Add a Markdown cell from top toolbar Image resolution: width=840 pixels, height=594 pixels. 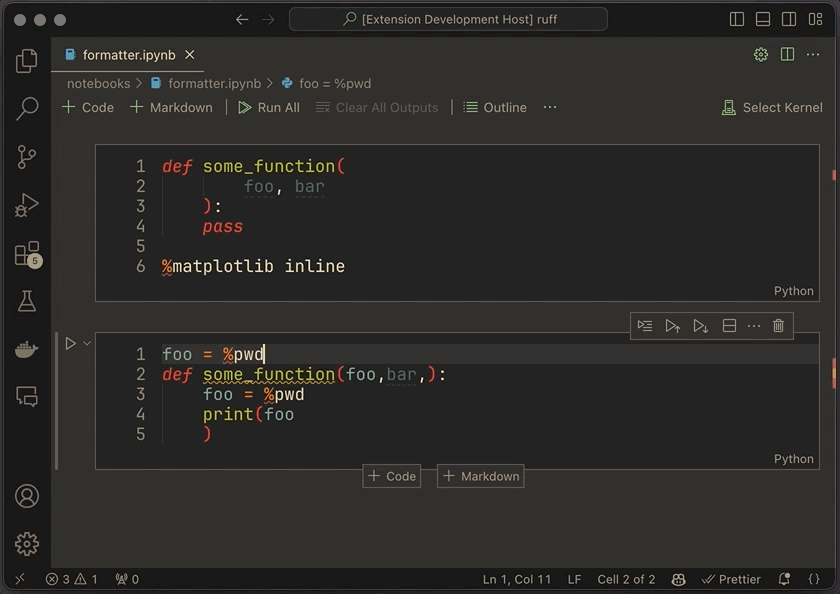click(x=171, y=107)
